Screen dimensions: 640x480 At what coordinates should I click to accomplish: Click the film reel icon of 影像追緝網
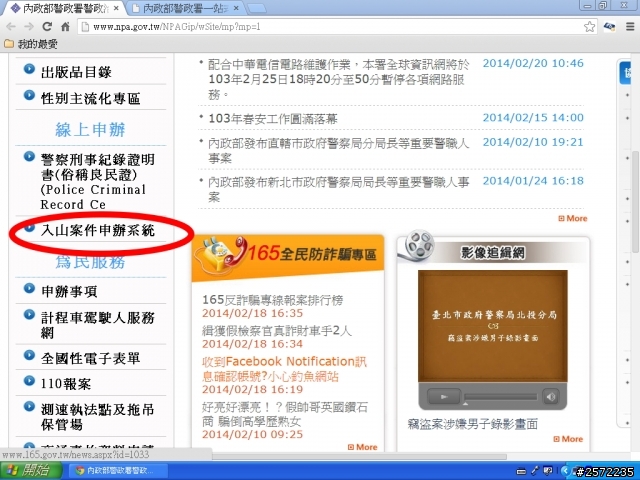(418, 246)
